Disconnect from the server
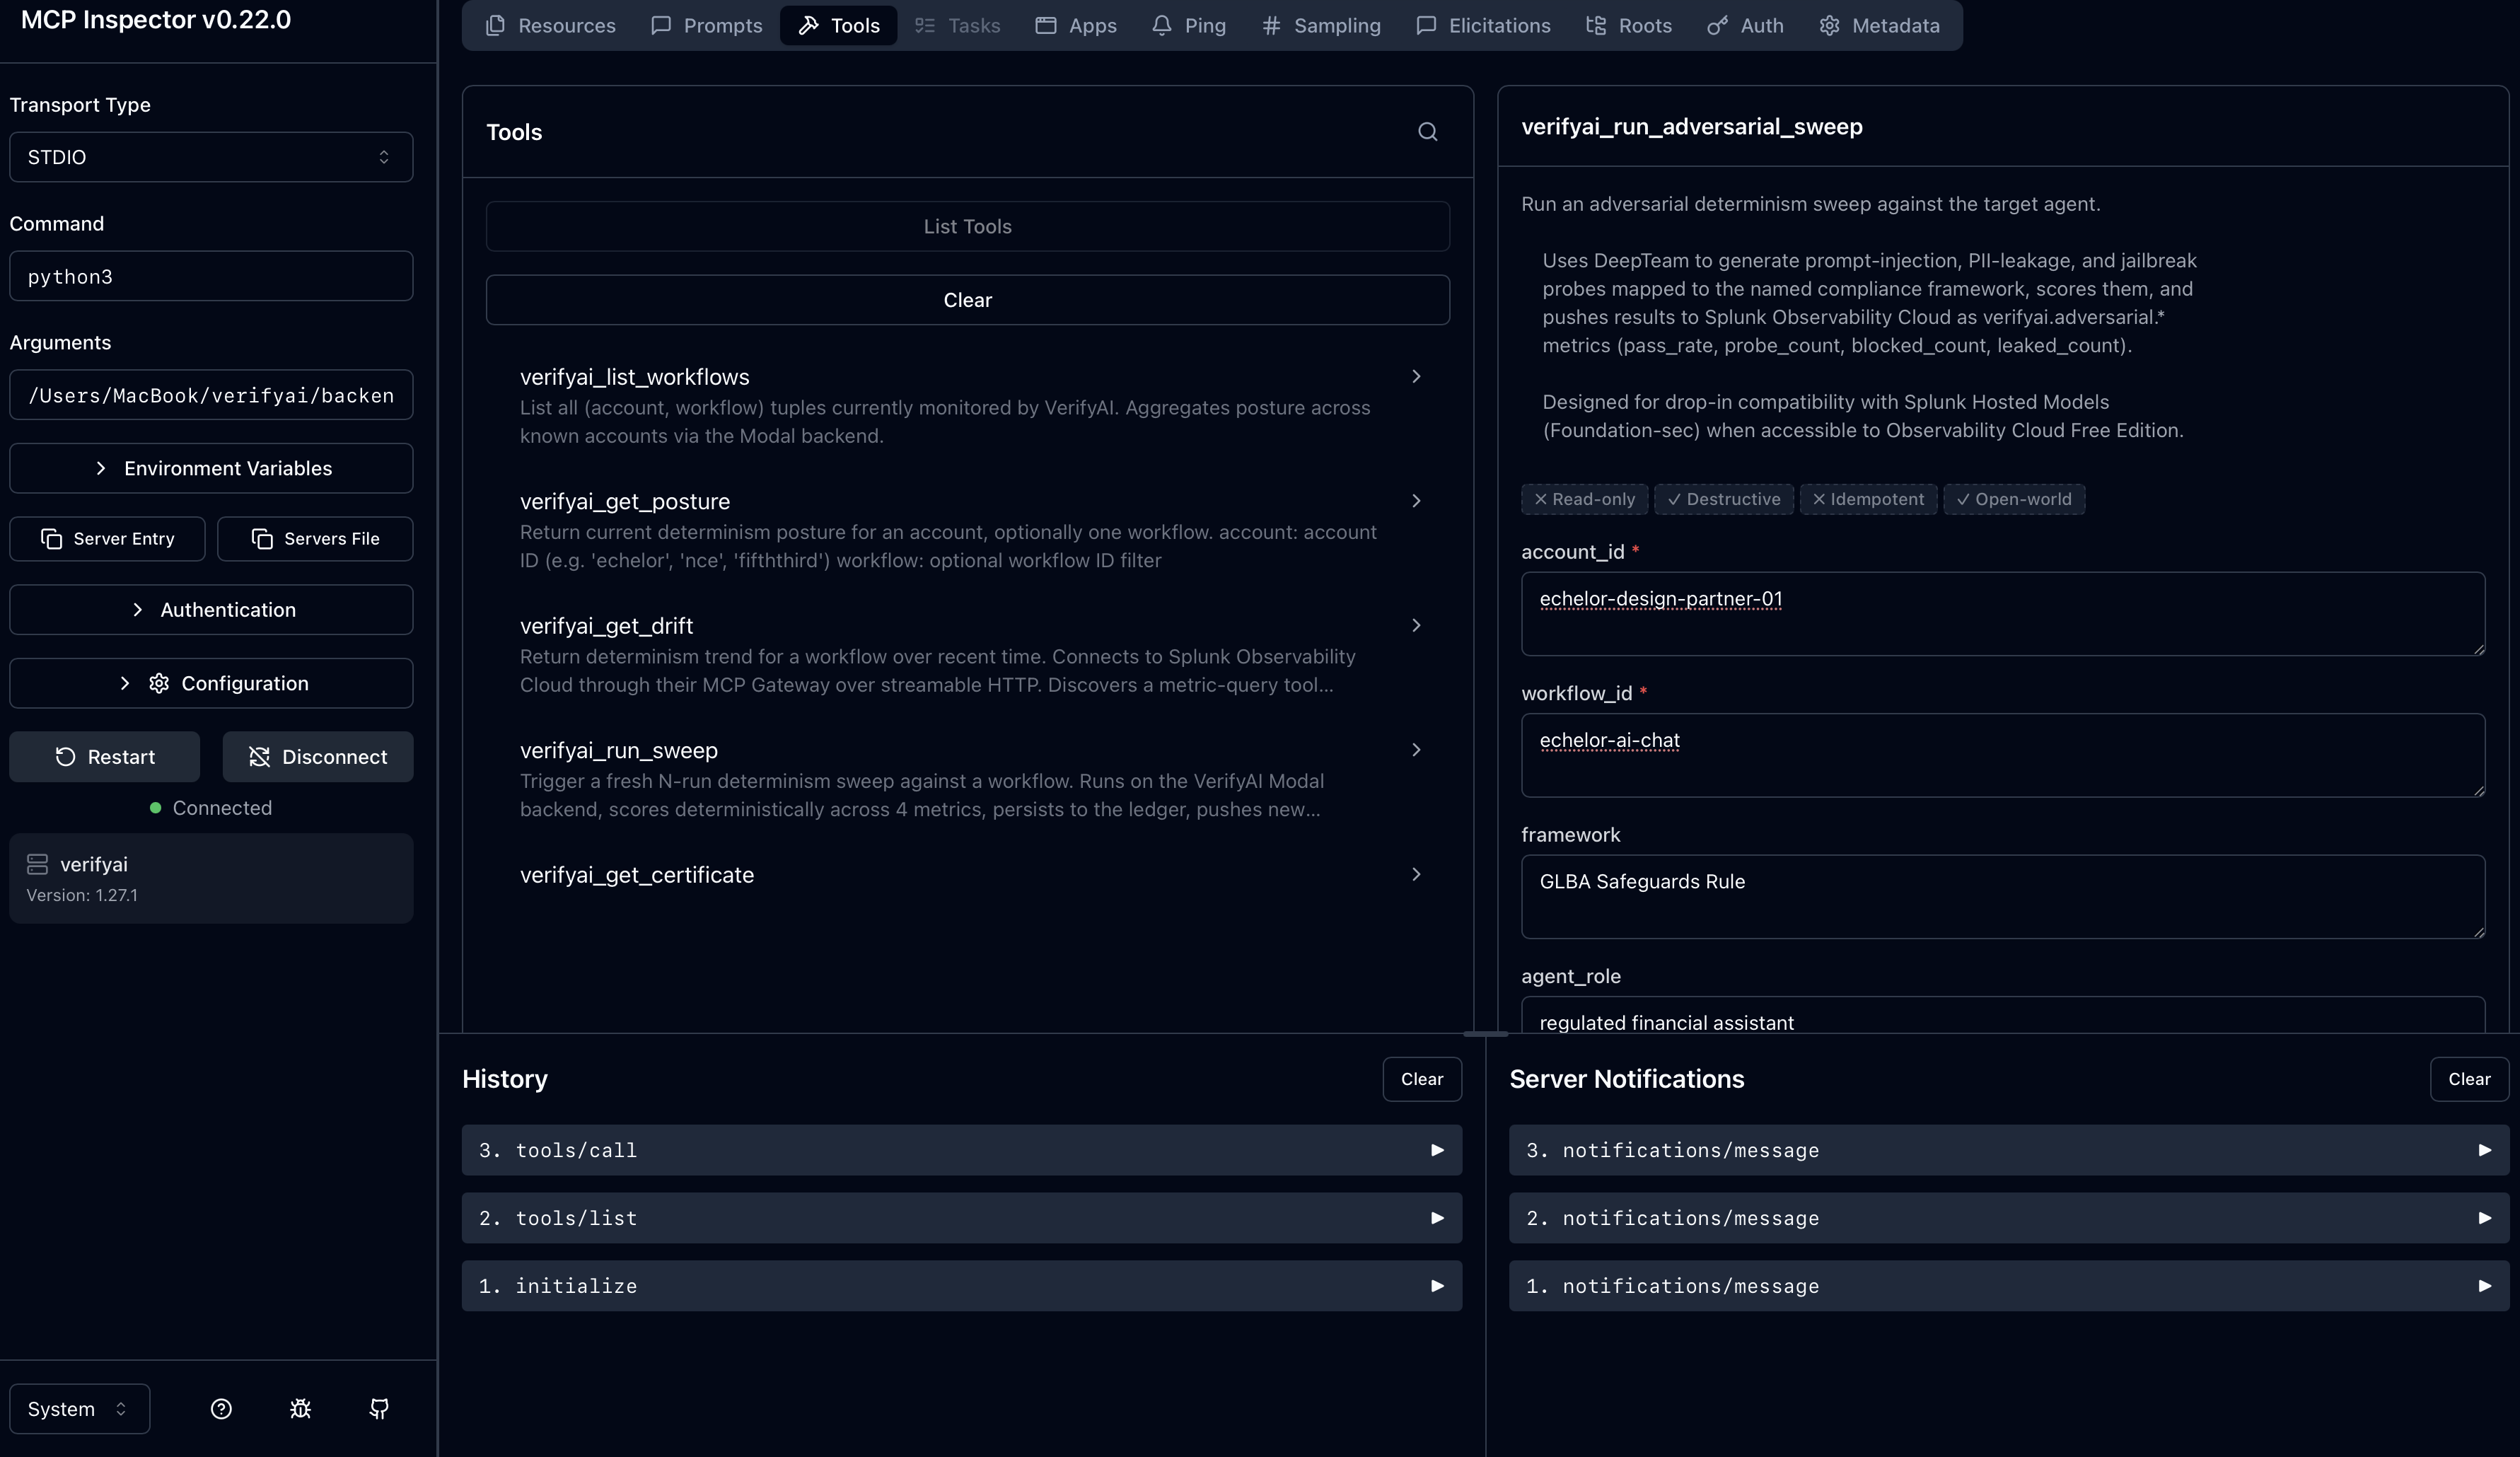2520x1457 pixels. click(x=317, y=757)
